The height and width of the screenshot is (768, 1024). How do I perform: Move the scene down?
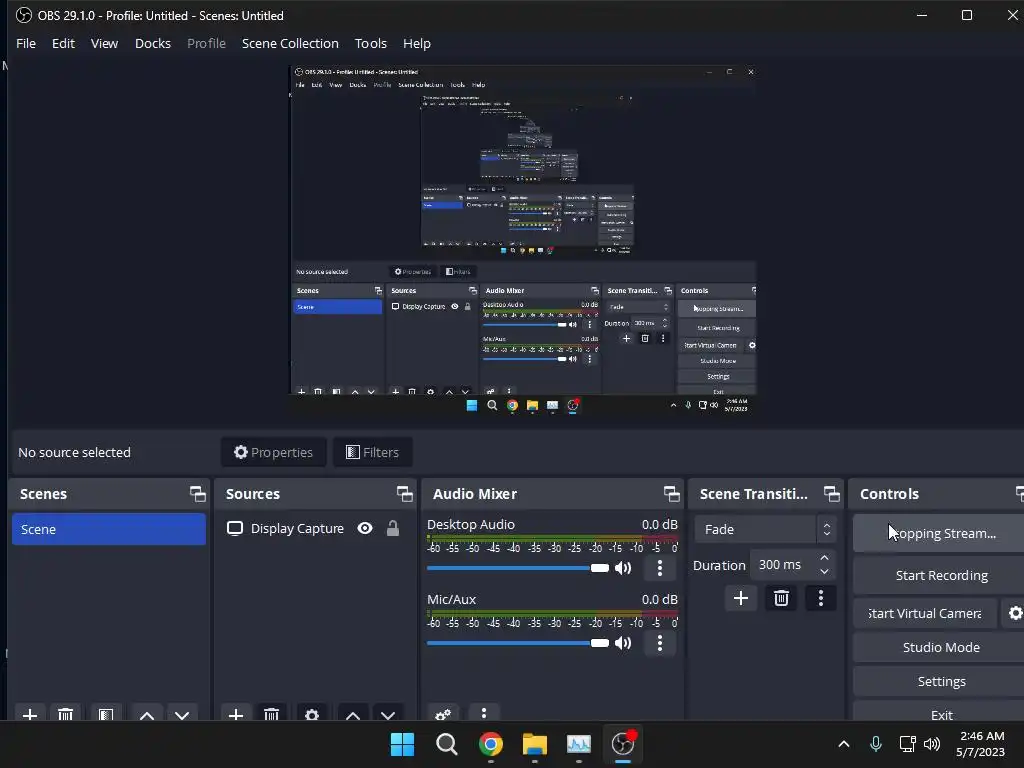point(182,714)
